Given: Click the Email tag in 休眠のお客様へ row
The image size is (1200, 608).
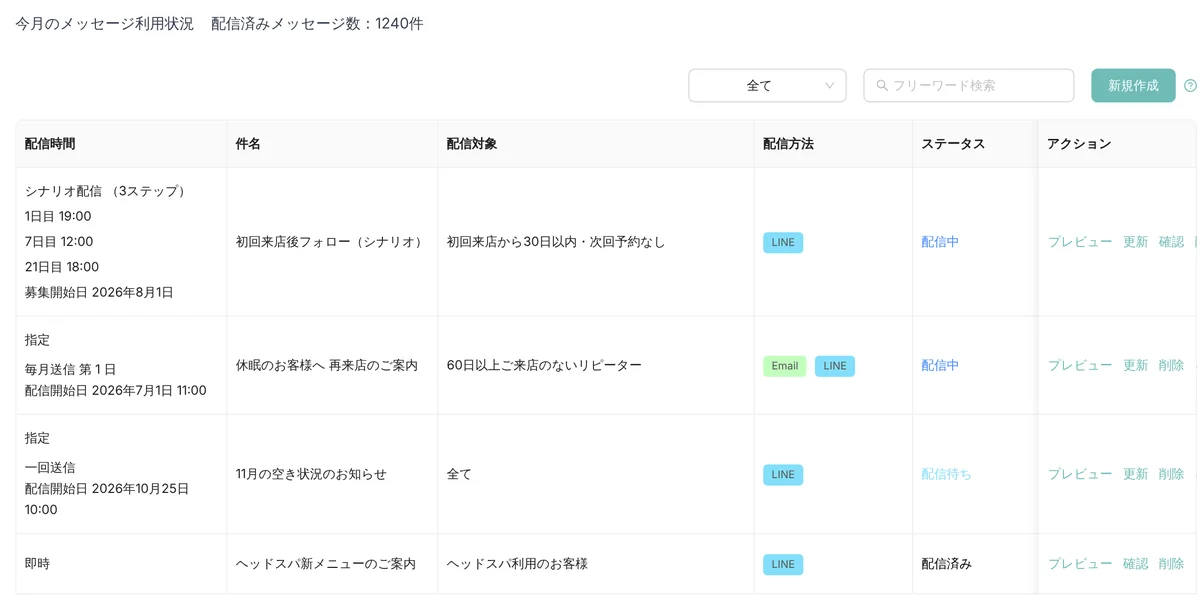Looking at the screenshot, I should point(785,366).
